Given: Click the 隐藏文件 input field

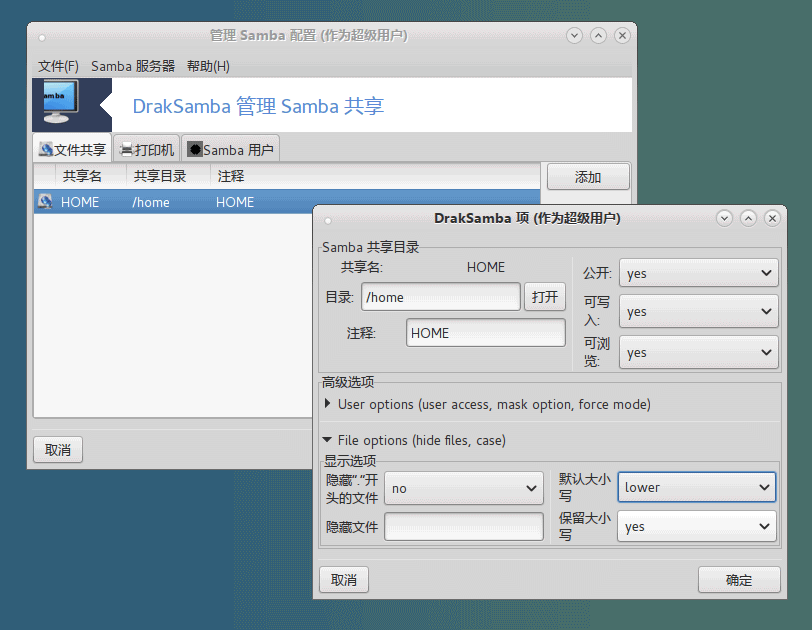Looking at the screenshot, I should 463,527.
